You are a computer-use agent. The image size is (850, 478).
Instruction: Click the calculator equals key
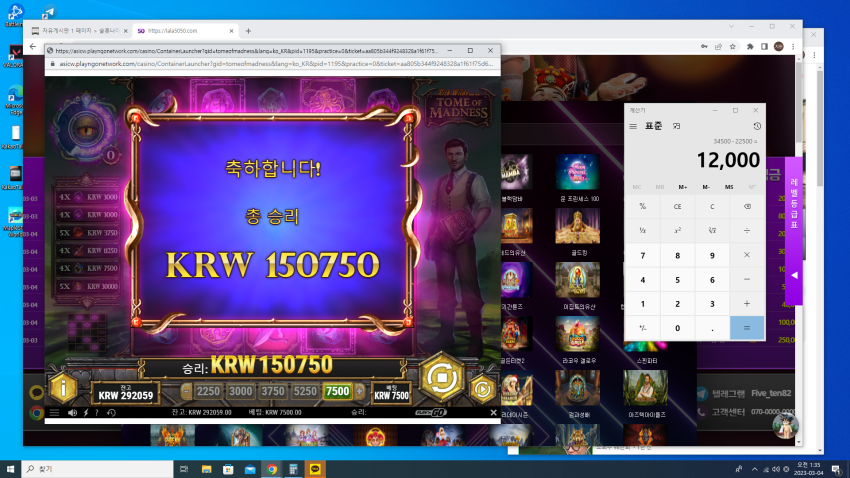(x=746, y=328)
